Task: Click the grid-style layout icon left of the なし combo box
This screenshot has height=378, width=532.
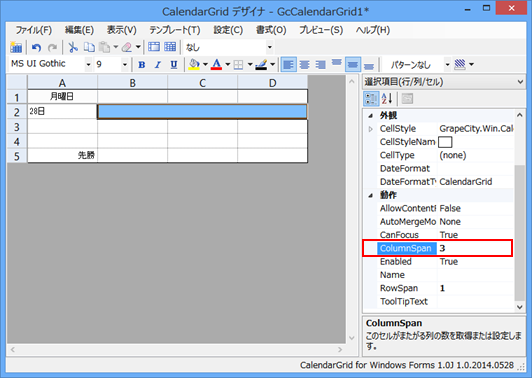Action: pos(170,47)
